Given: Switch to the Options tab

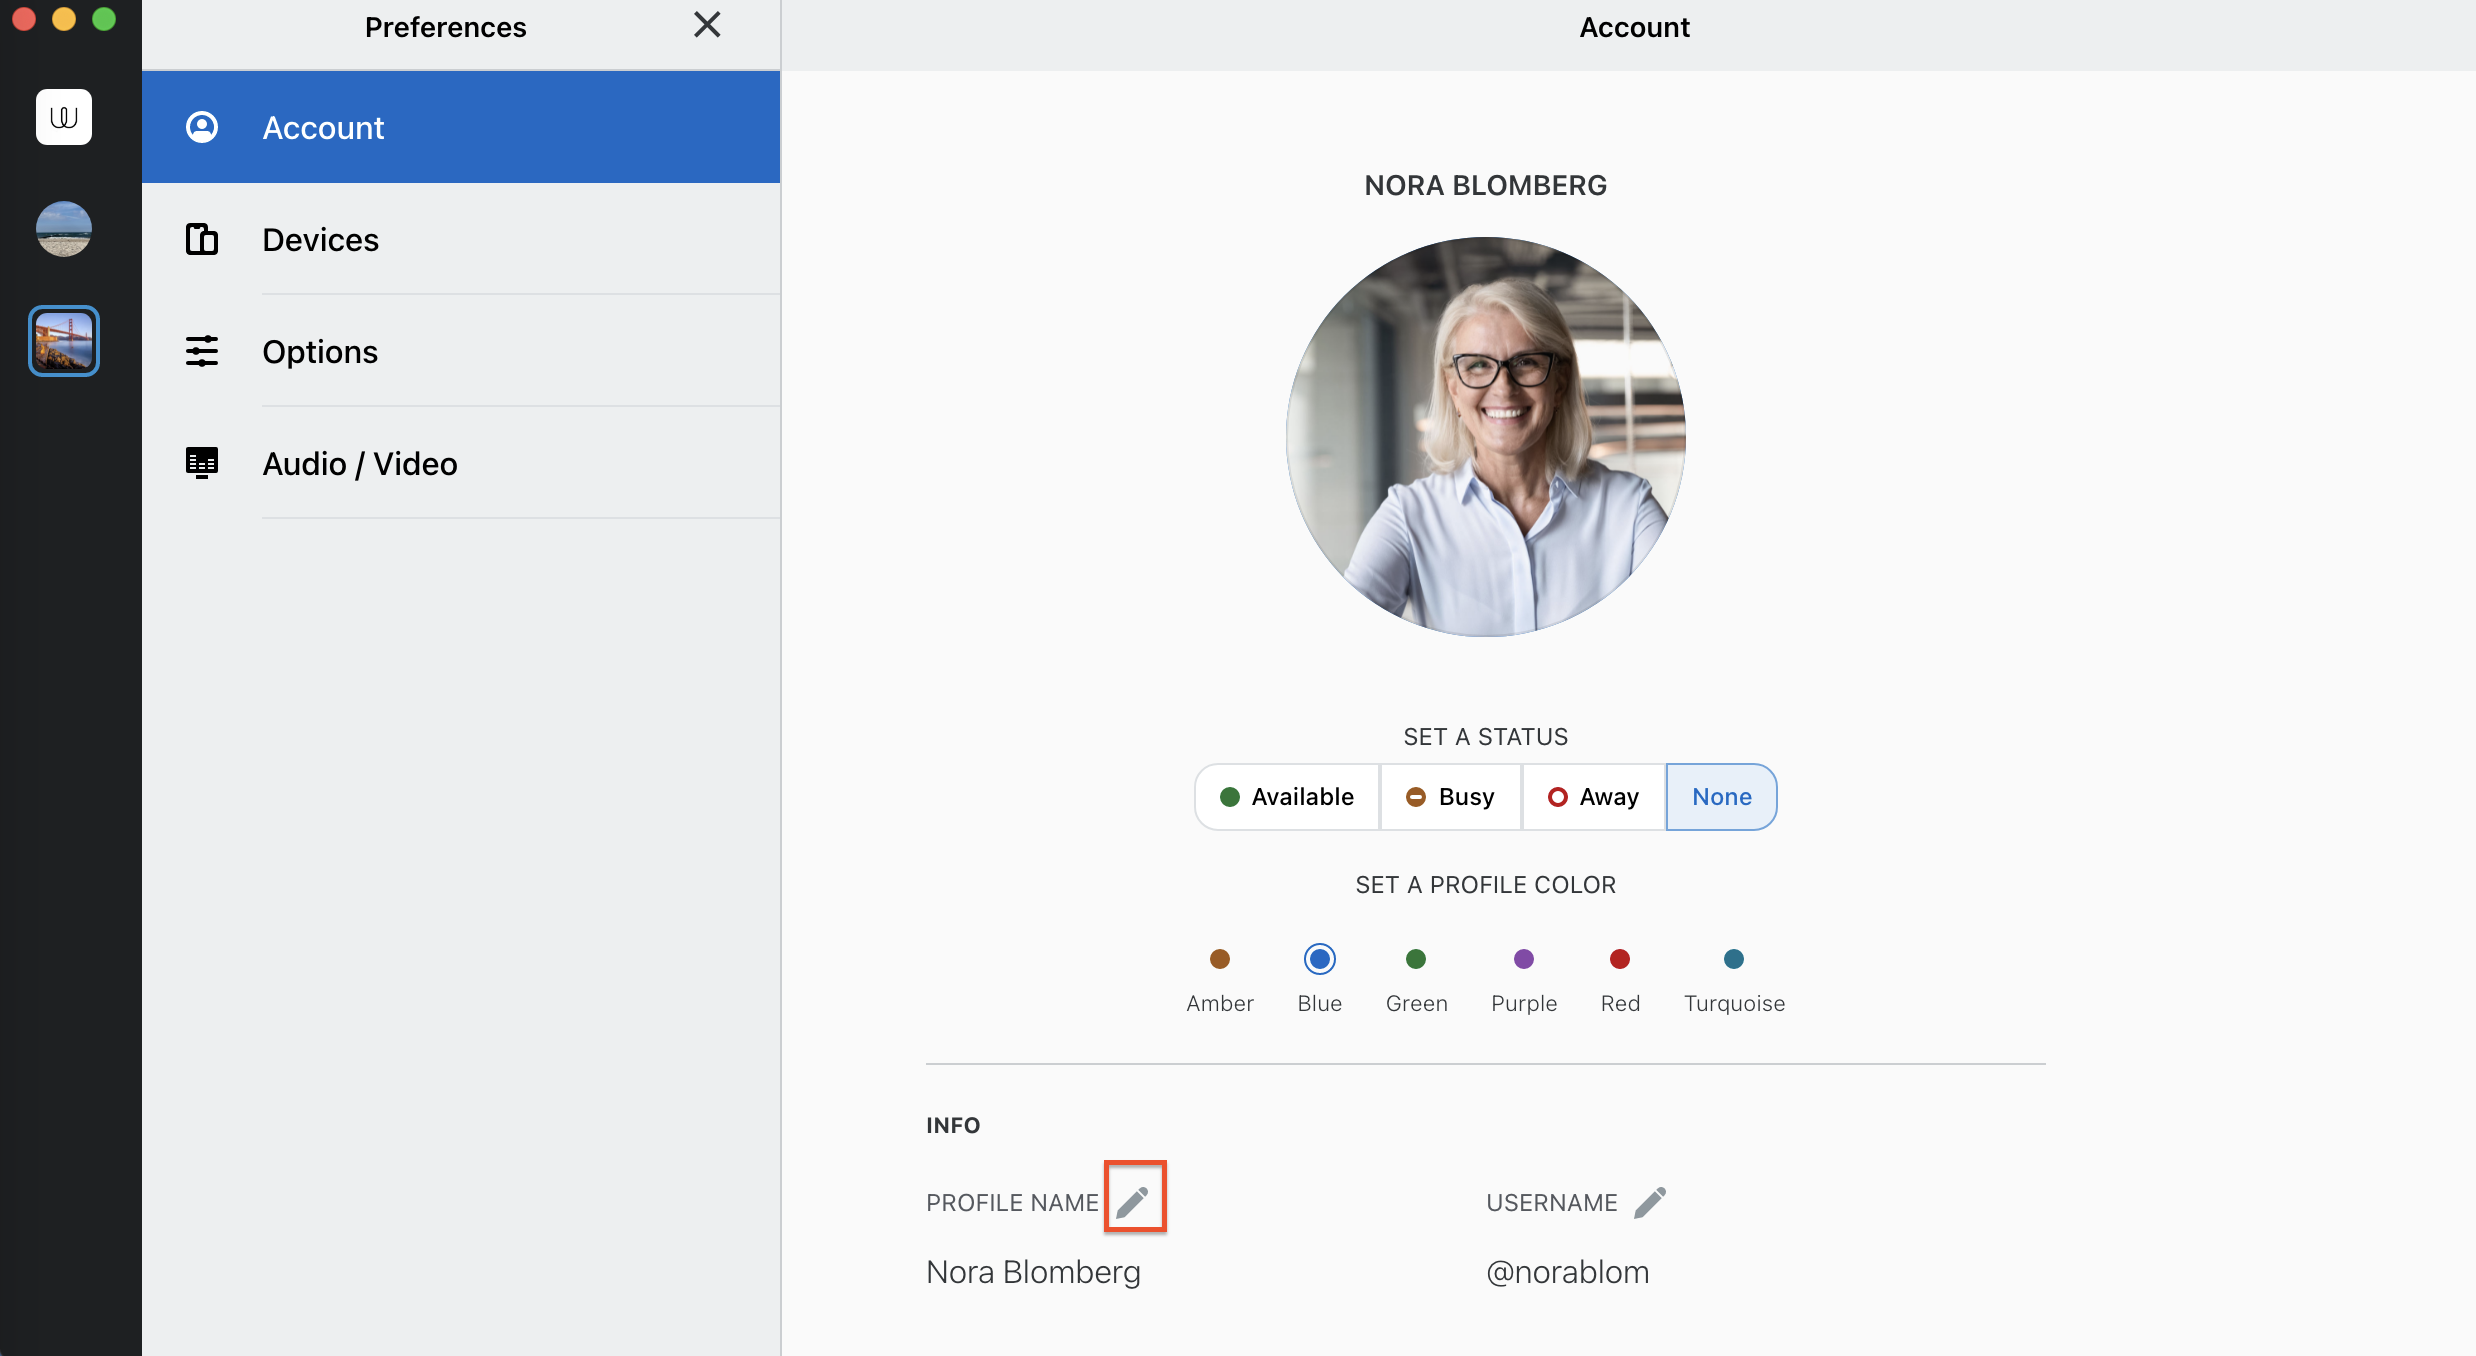Looking at the screenshot, I should pyautogui.click(x=320, y=351).
